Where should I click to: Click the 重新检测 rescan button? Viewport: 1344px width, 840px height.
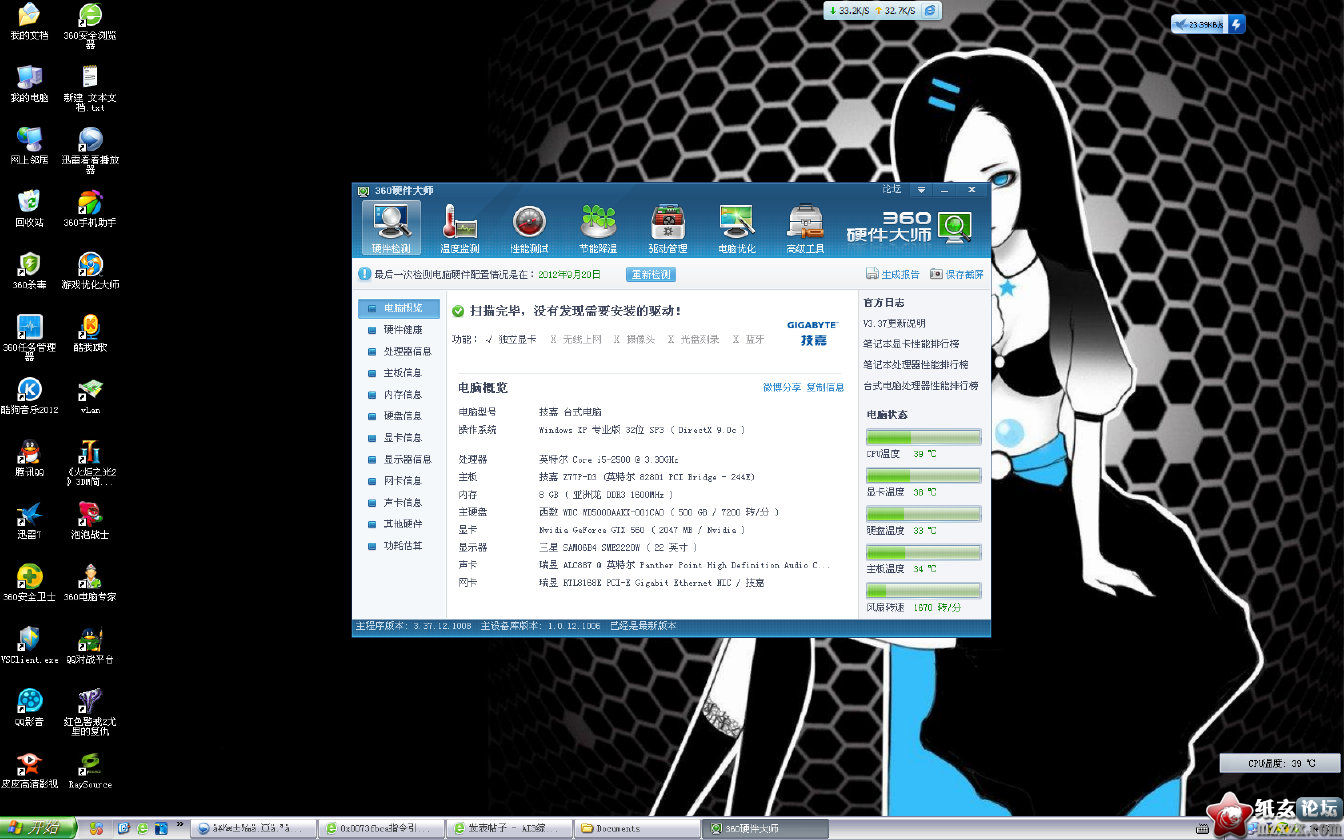(650, 274)
